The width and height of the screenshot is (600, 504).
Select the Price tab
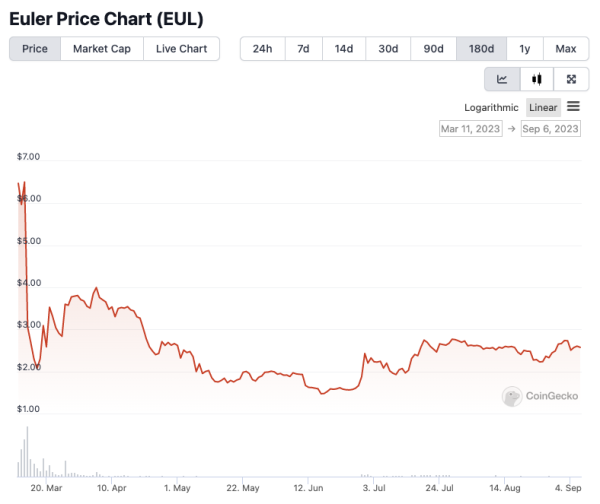point(35,49)
